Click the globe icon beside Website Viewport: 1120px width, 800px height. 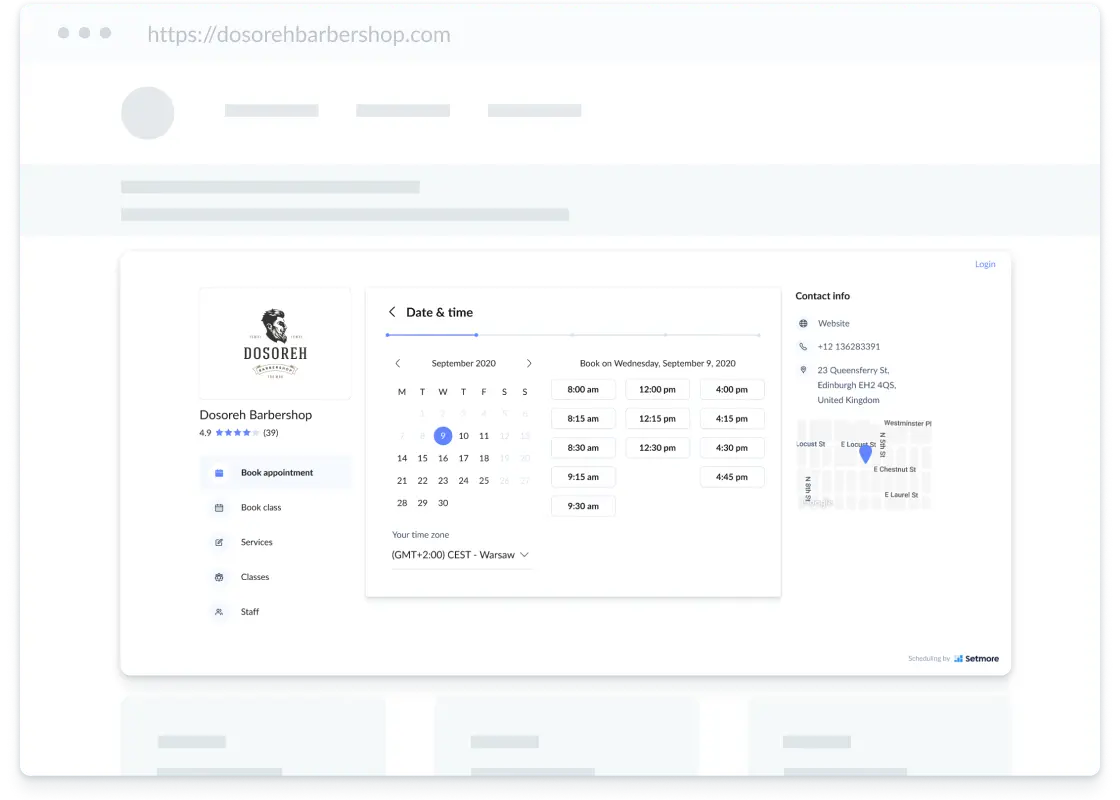804,324
